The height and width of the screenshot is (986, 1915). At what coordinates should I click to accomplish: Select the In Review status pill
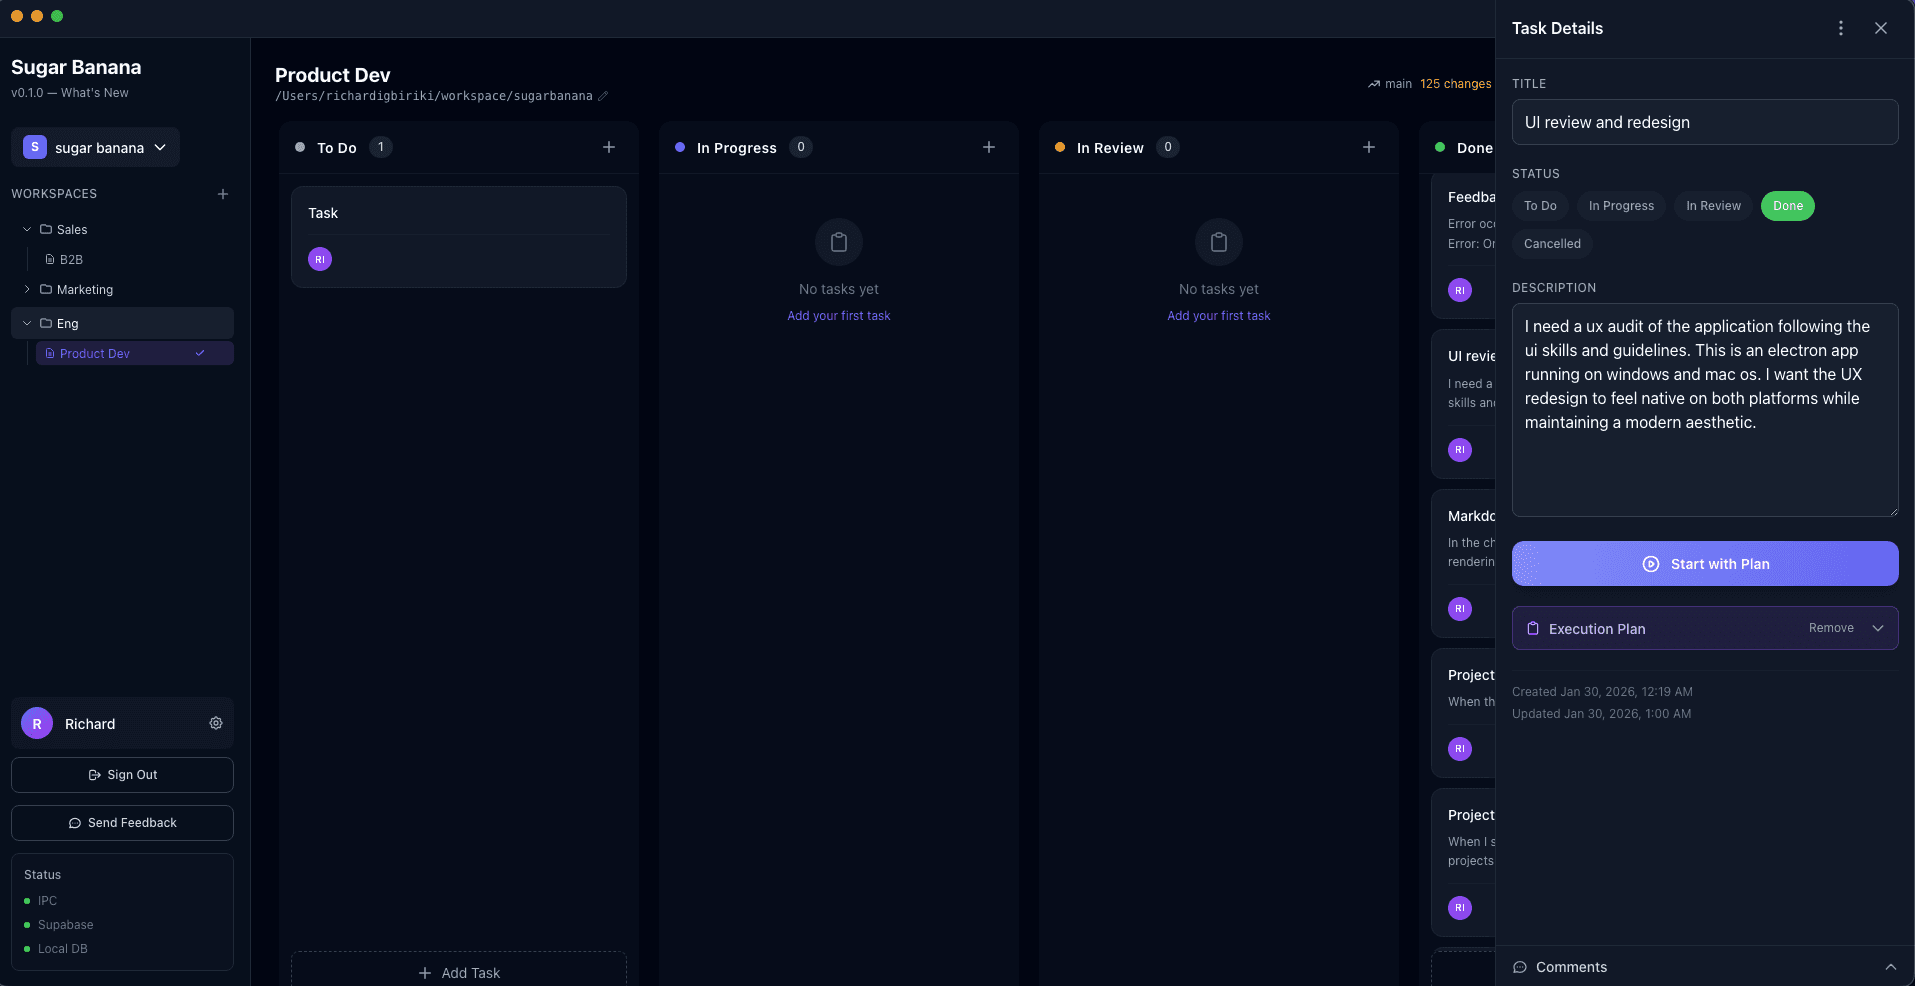point(1712,206)
